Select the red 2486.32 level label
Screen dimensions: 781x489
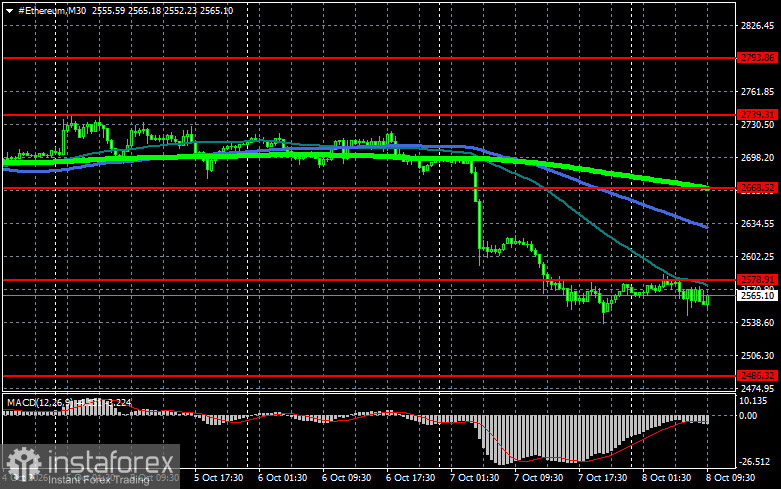757,375
